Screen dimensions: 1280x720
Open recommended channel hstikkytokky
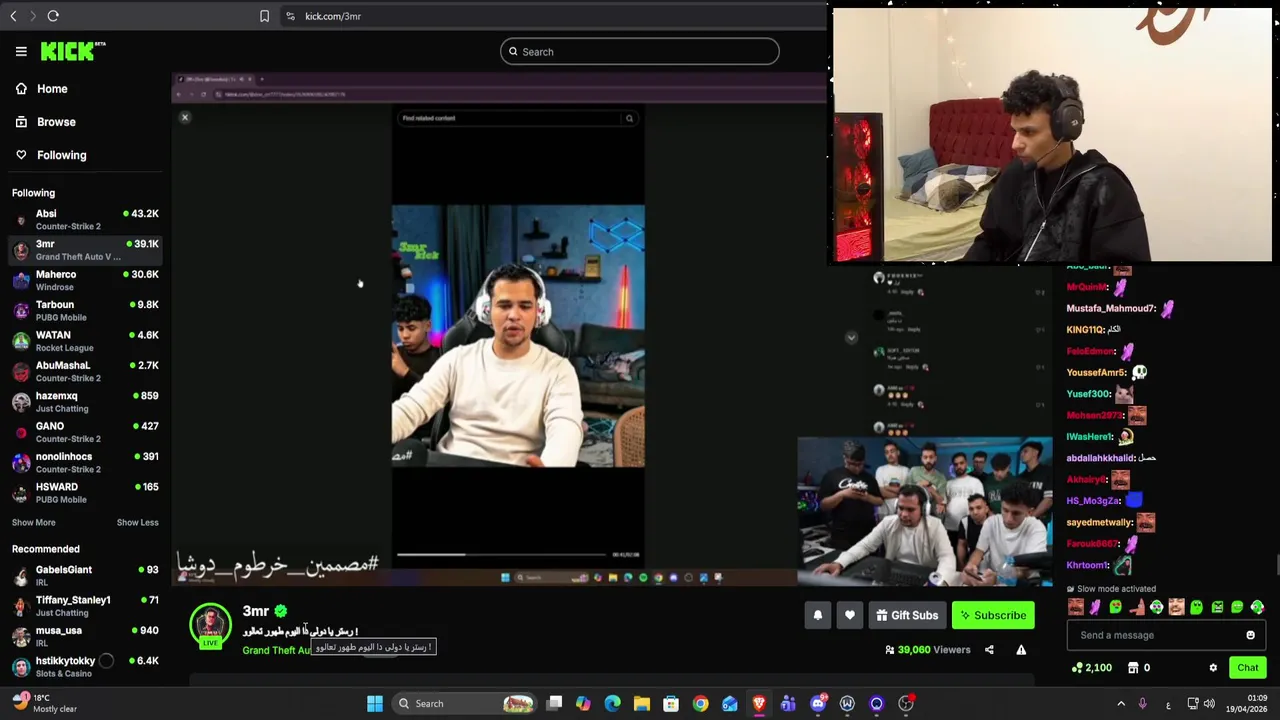tap(85, 666)
